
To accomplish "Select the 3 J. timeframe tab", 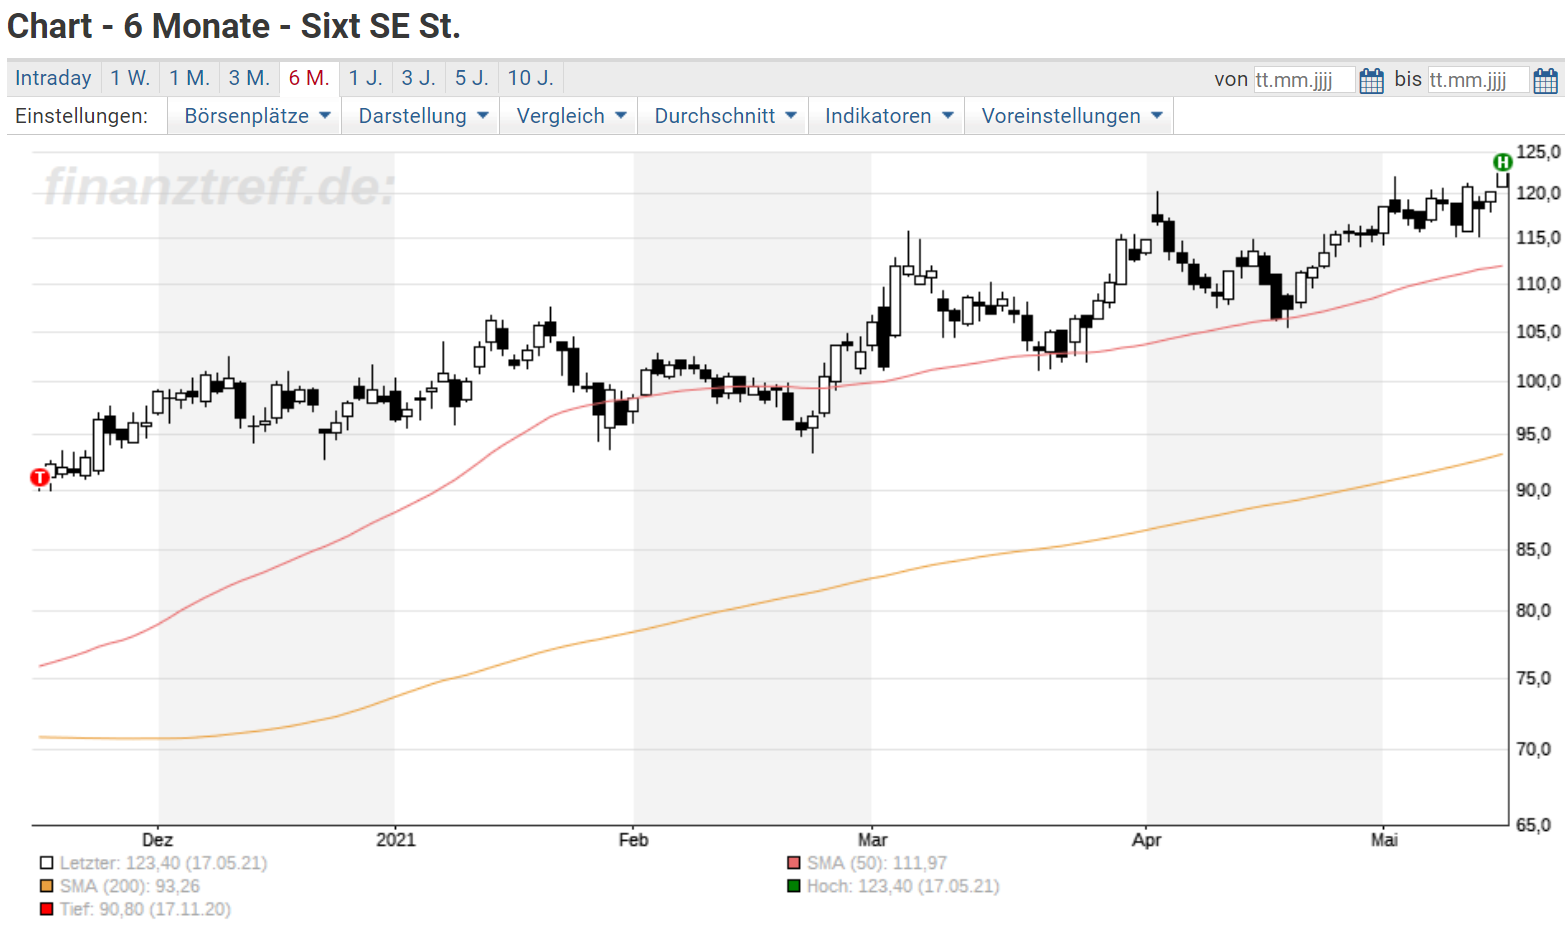I will click(x=418, y=78).
